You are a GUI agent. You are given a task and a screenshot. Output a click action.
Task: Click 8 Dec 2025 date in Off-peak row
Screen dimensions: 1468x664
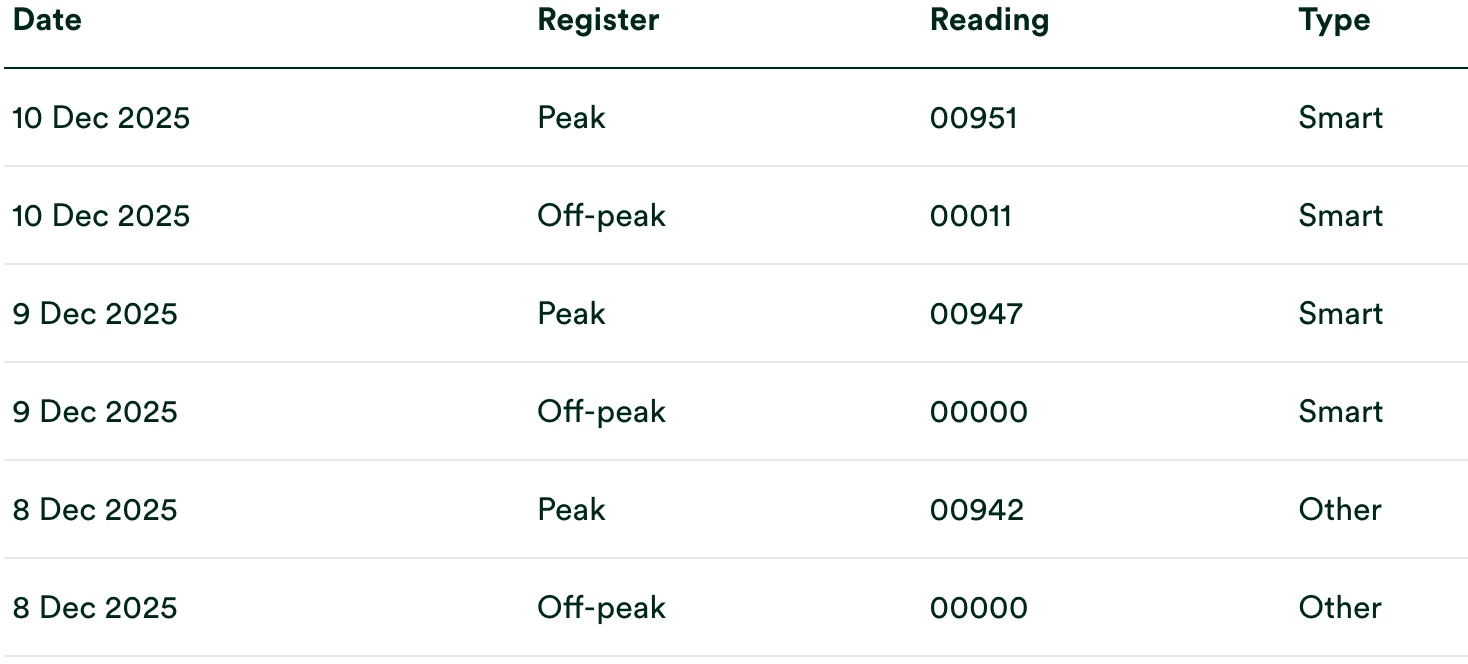(95, 608)
